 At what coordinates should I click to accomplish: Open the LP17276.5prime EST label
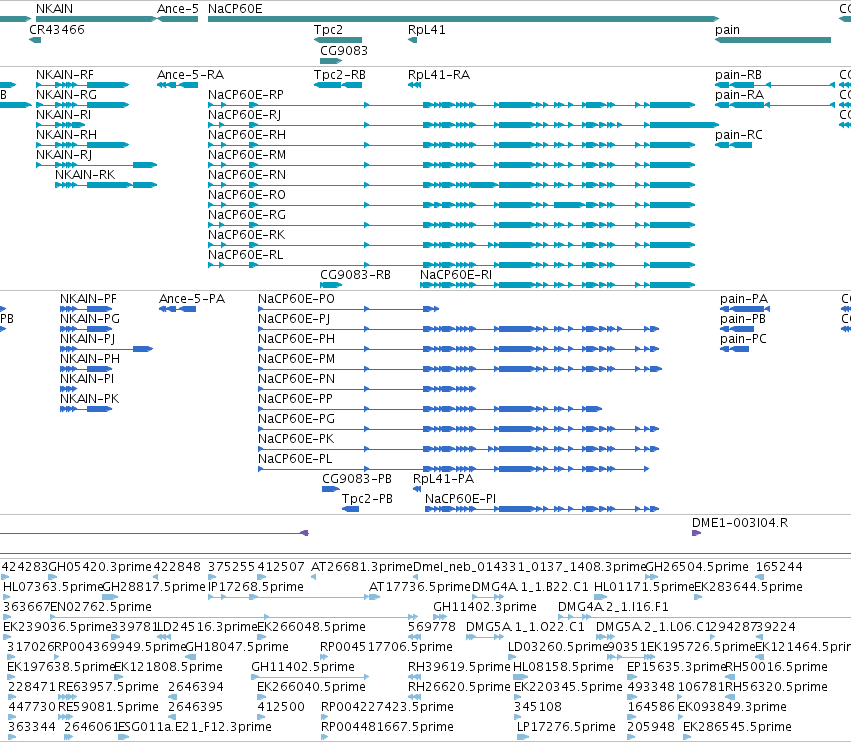[566, 727]
